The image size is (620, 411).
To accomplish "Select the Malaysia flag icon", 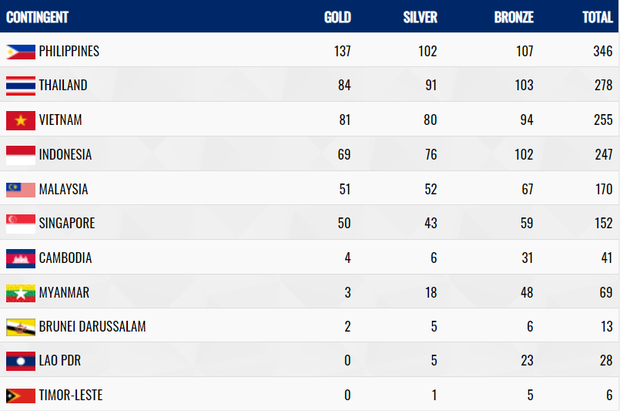I will 21,189.
